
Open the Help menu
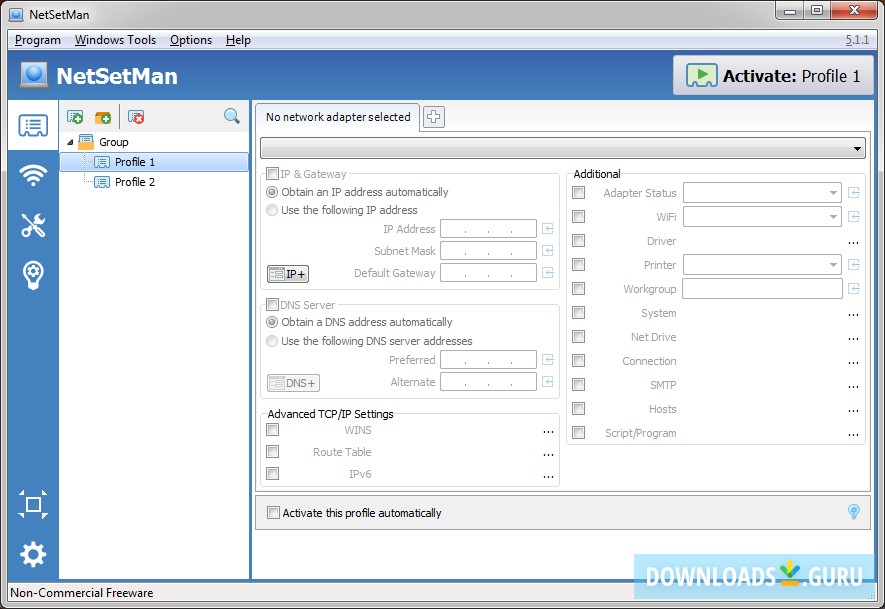[x=238, y=40]
